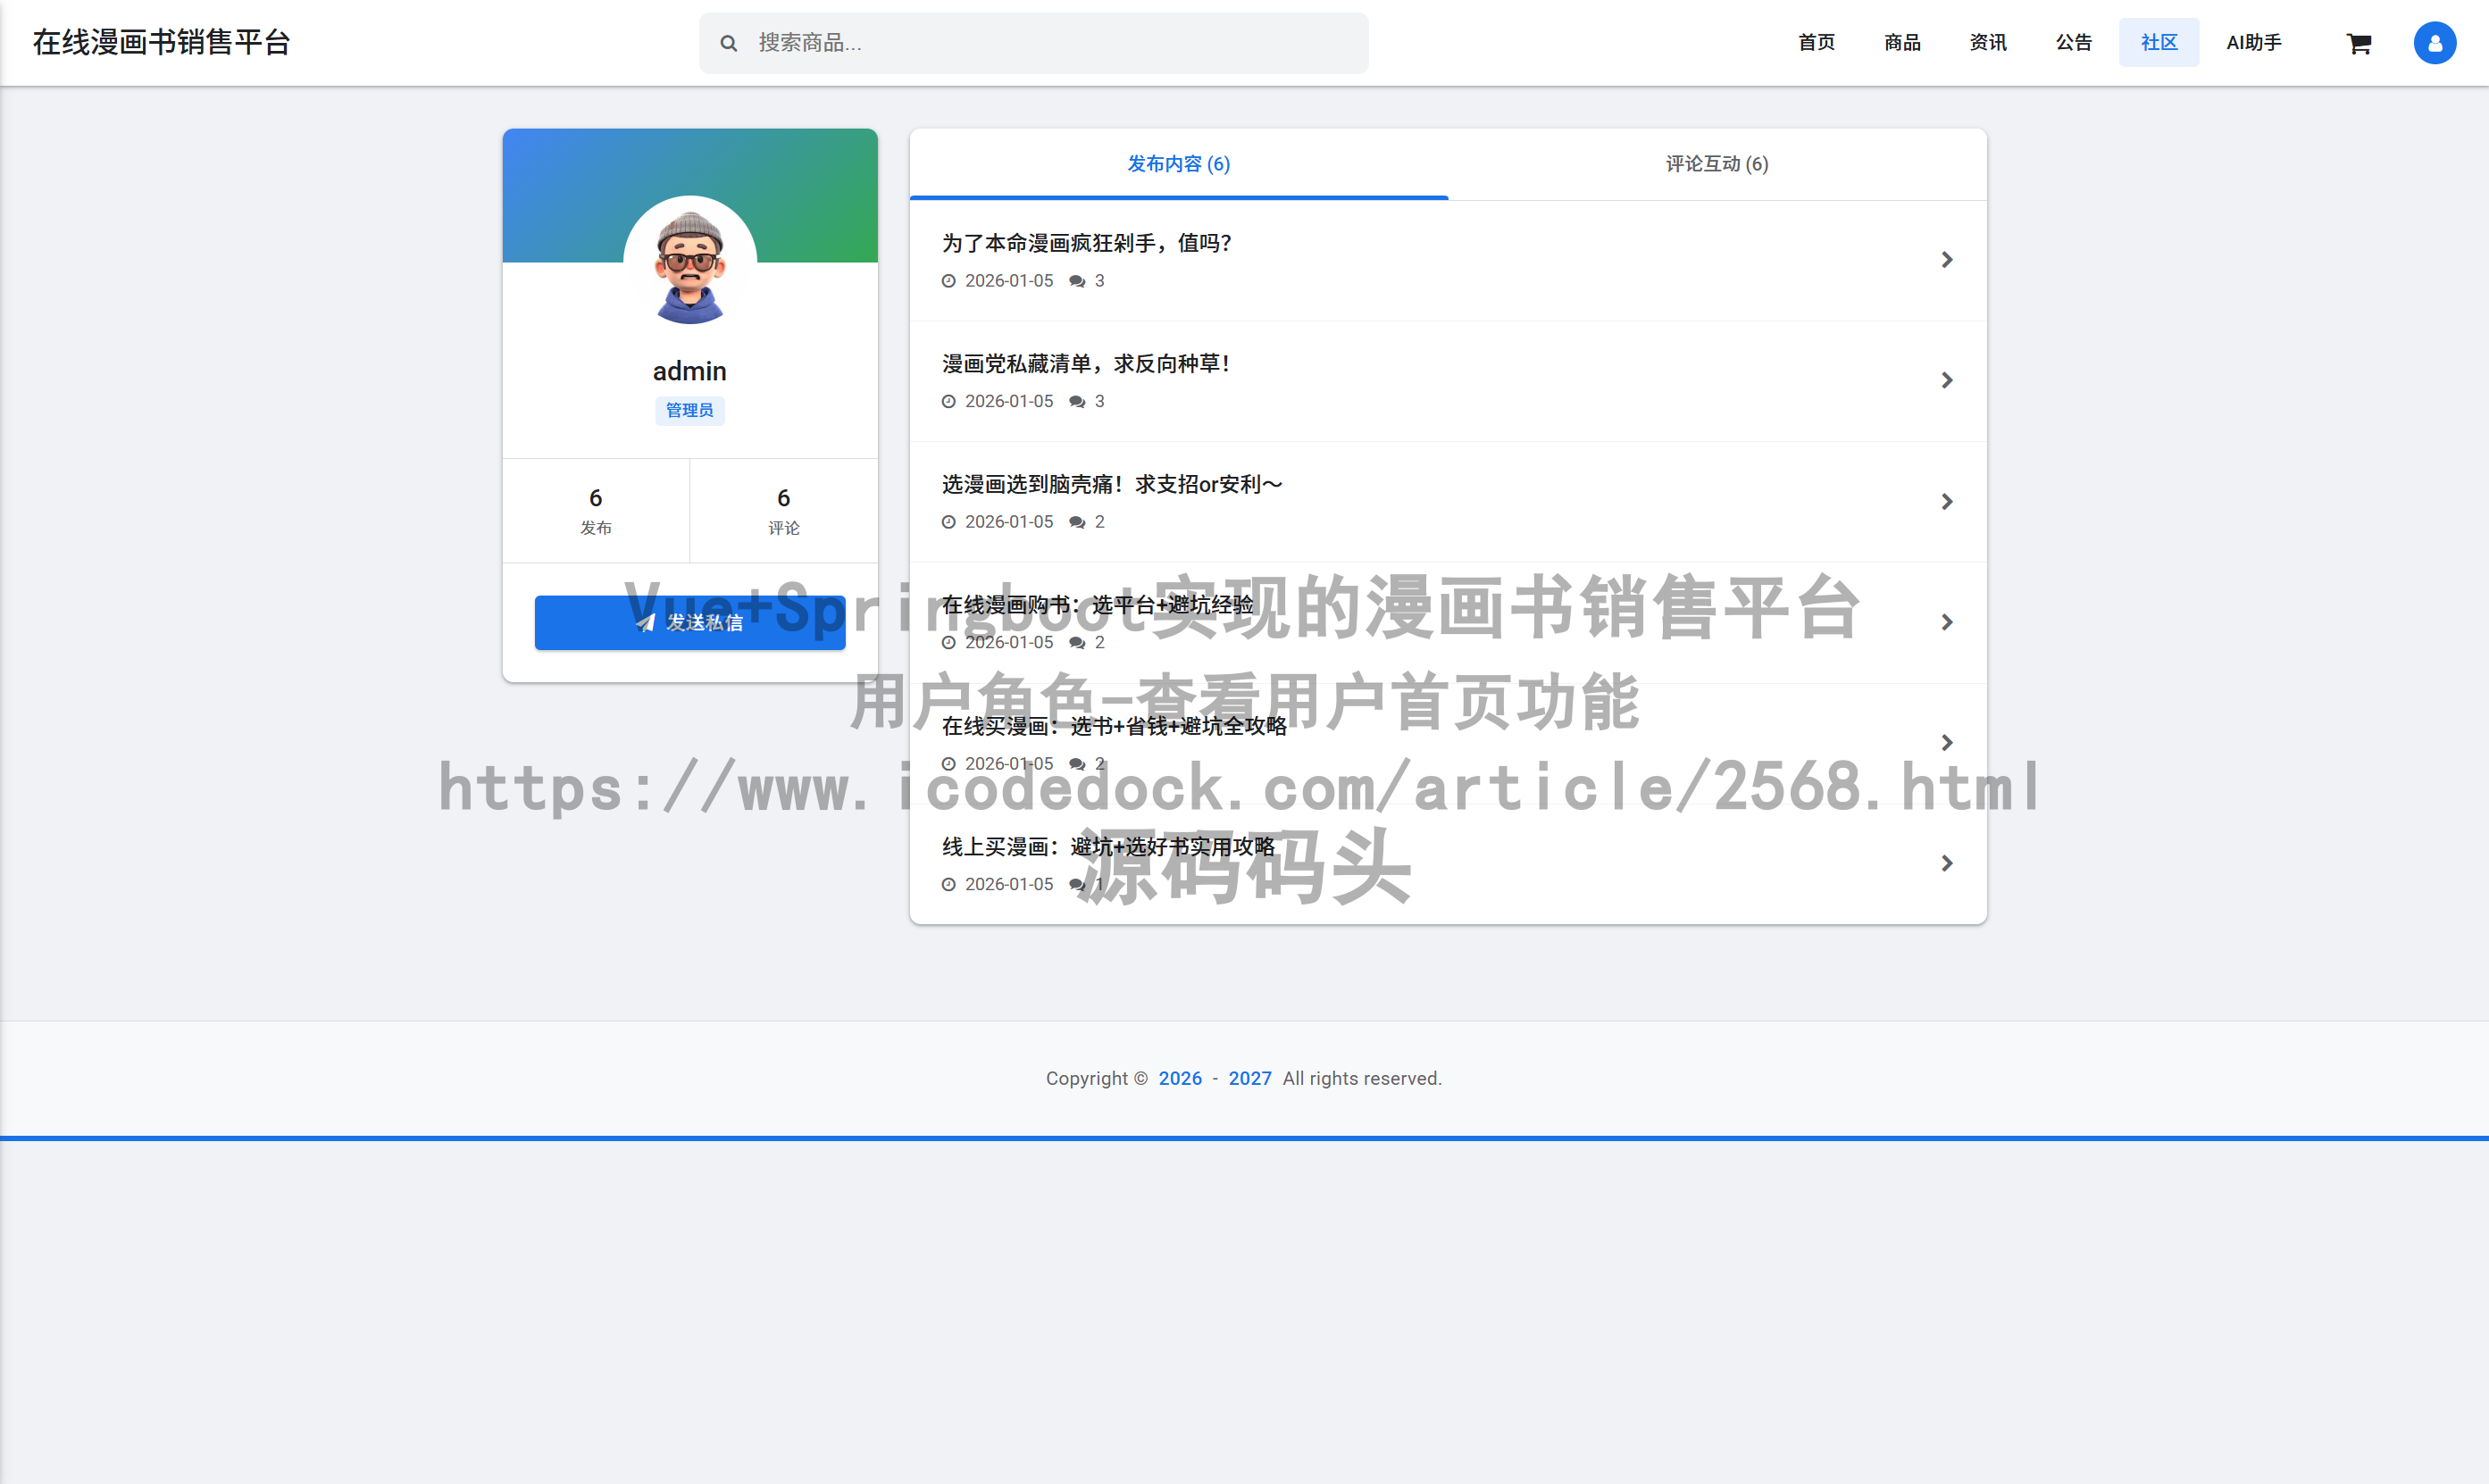
Task: Click the user avatar icon in the top navbar
Action: click(2434, 43)
